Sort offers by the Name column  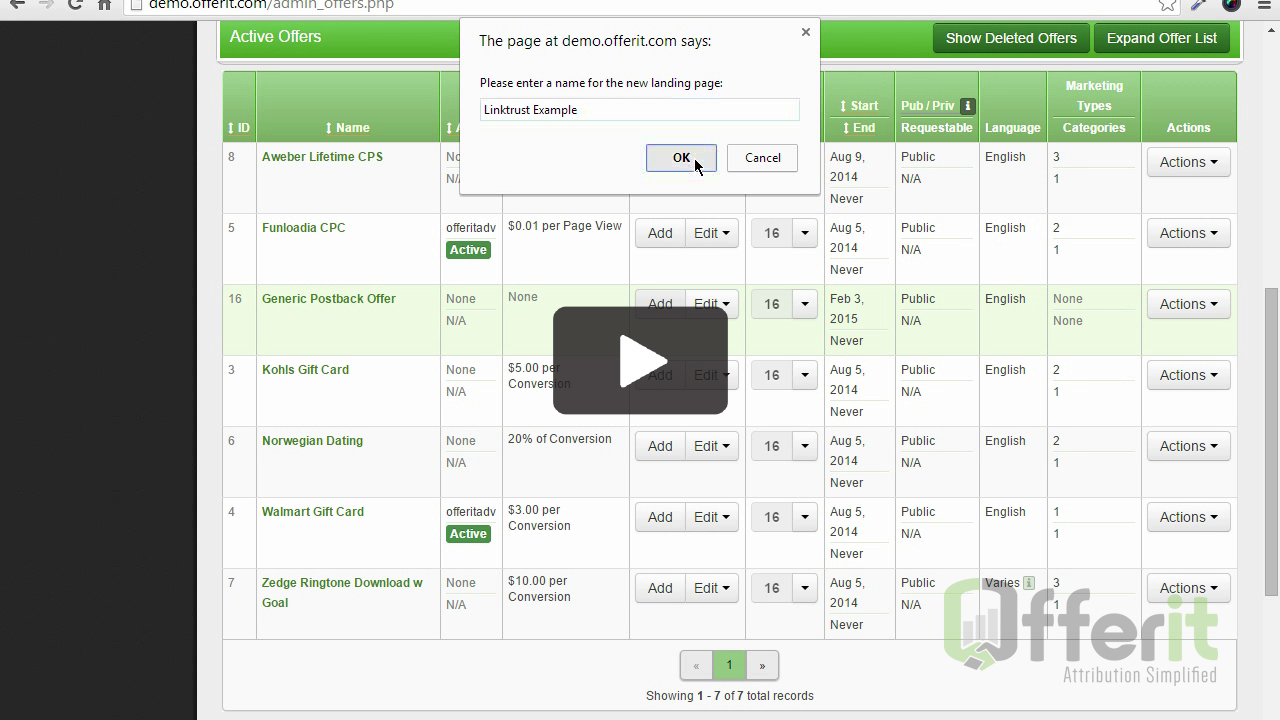347,128
